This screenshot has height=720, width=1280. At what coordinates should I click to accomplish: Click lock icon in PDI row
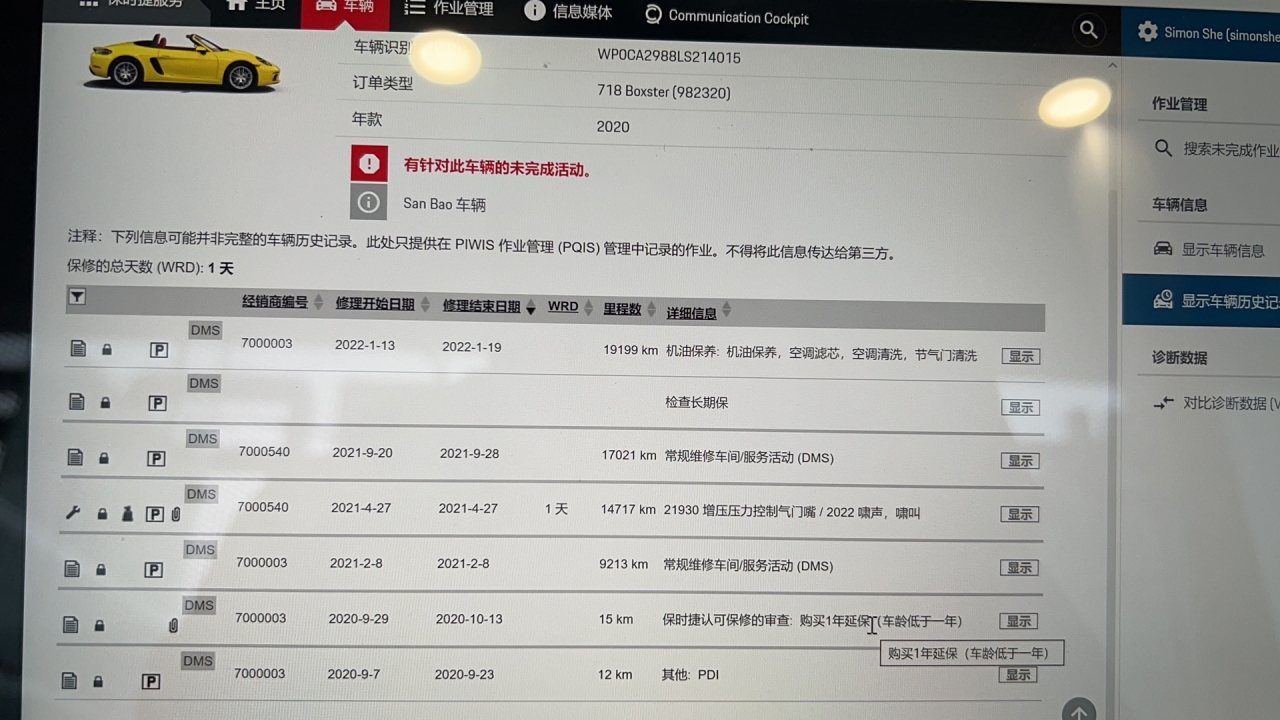98,682
